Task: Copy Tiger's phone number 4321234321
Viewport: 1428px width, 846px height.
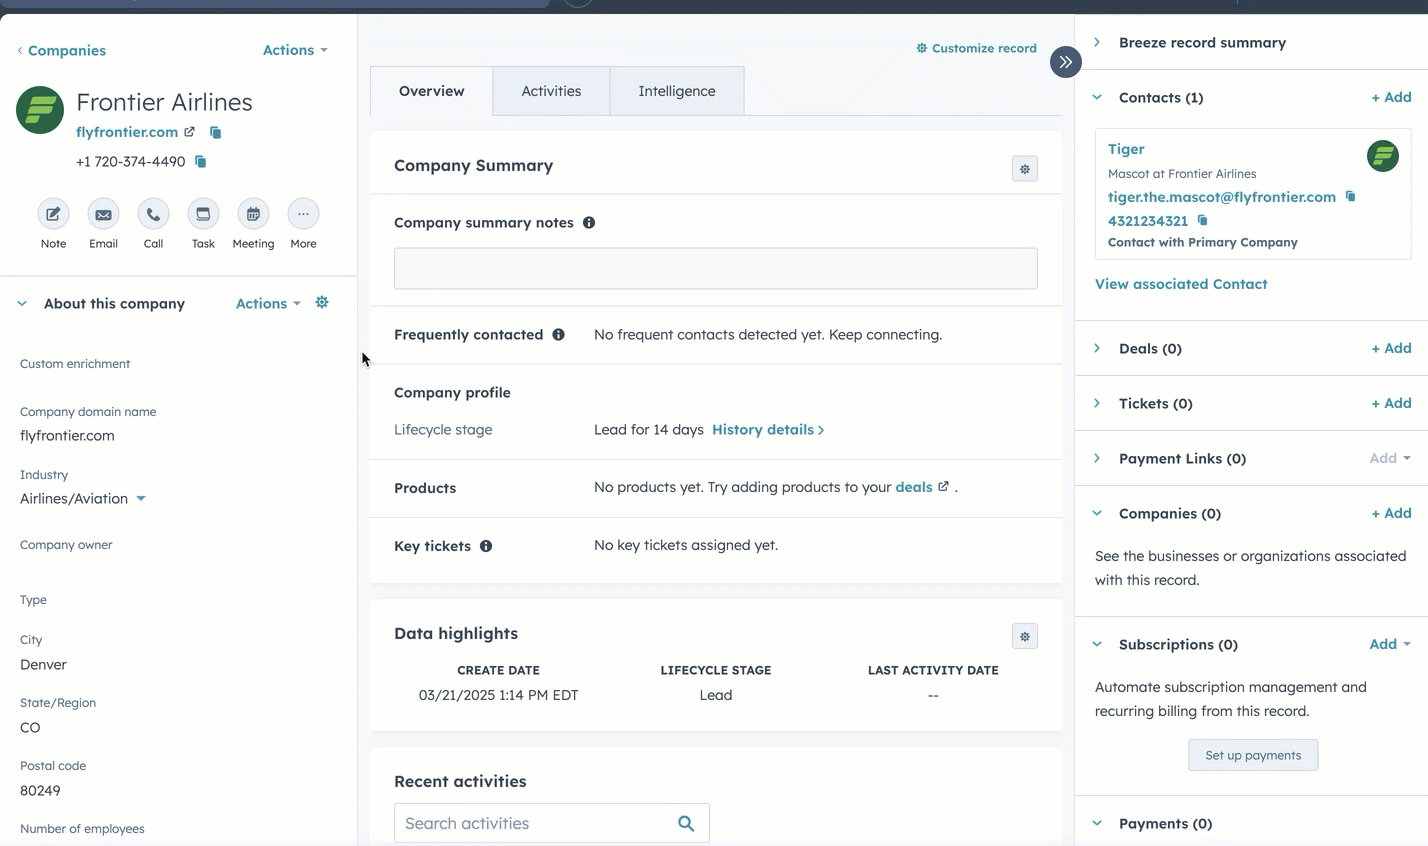Action: pyautogui.click(x=1202, y=220)
